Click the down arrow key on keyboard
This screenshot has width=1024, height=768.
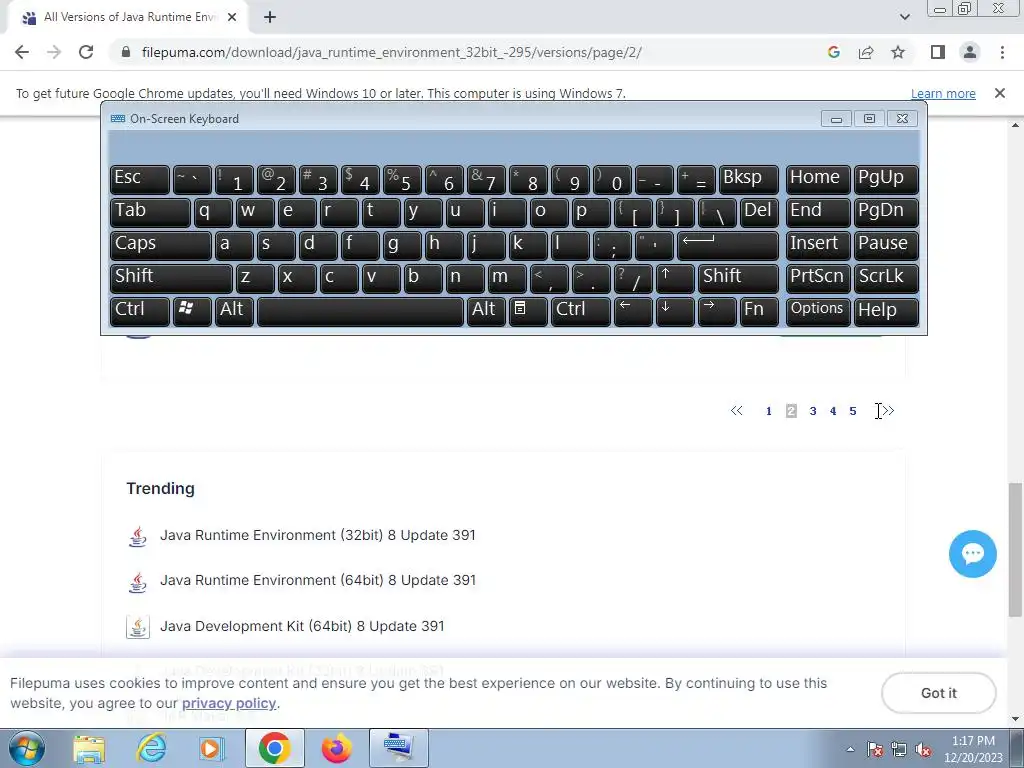point(675,311)
